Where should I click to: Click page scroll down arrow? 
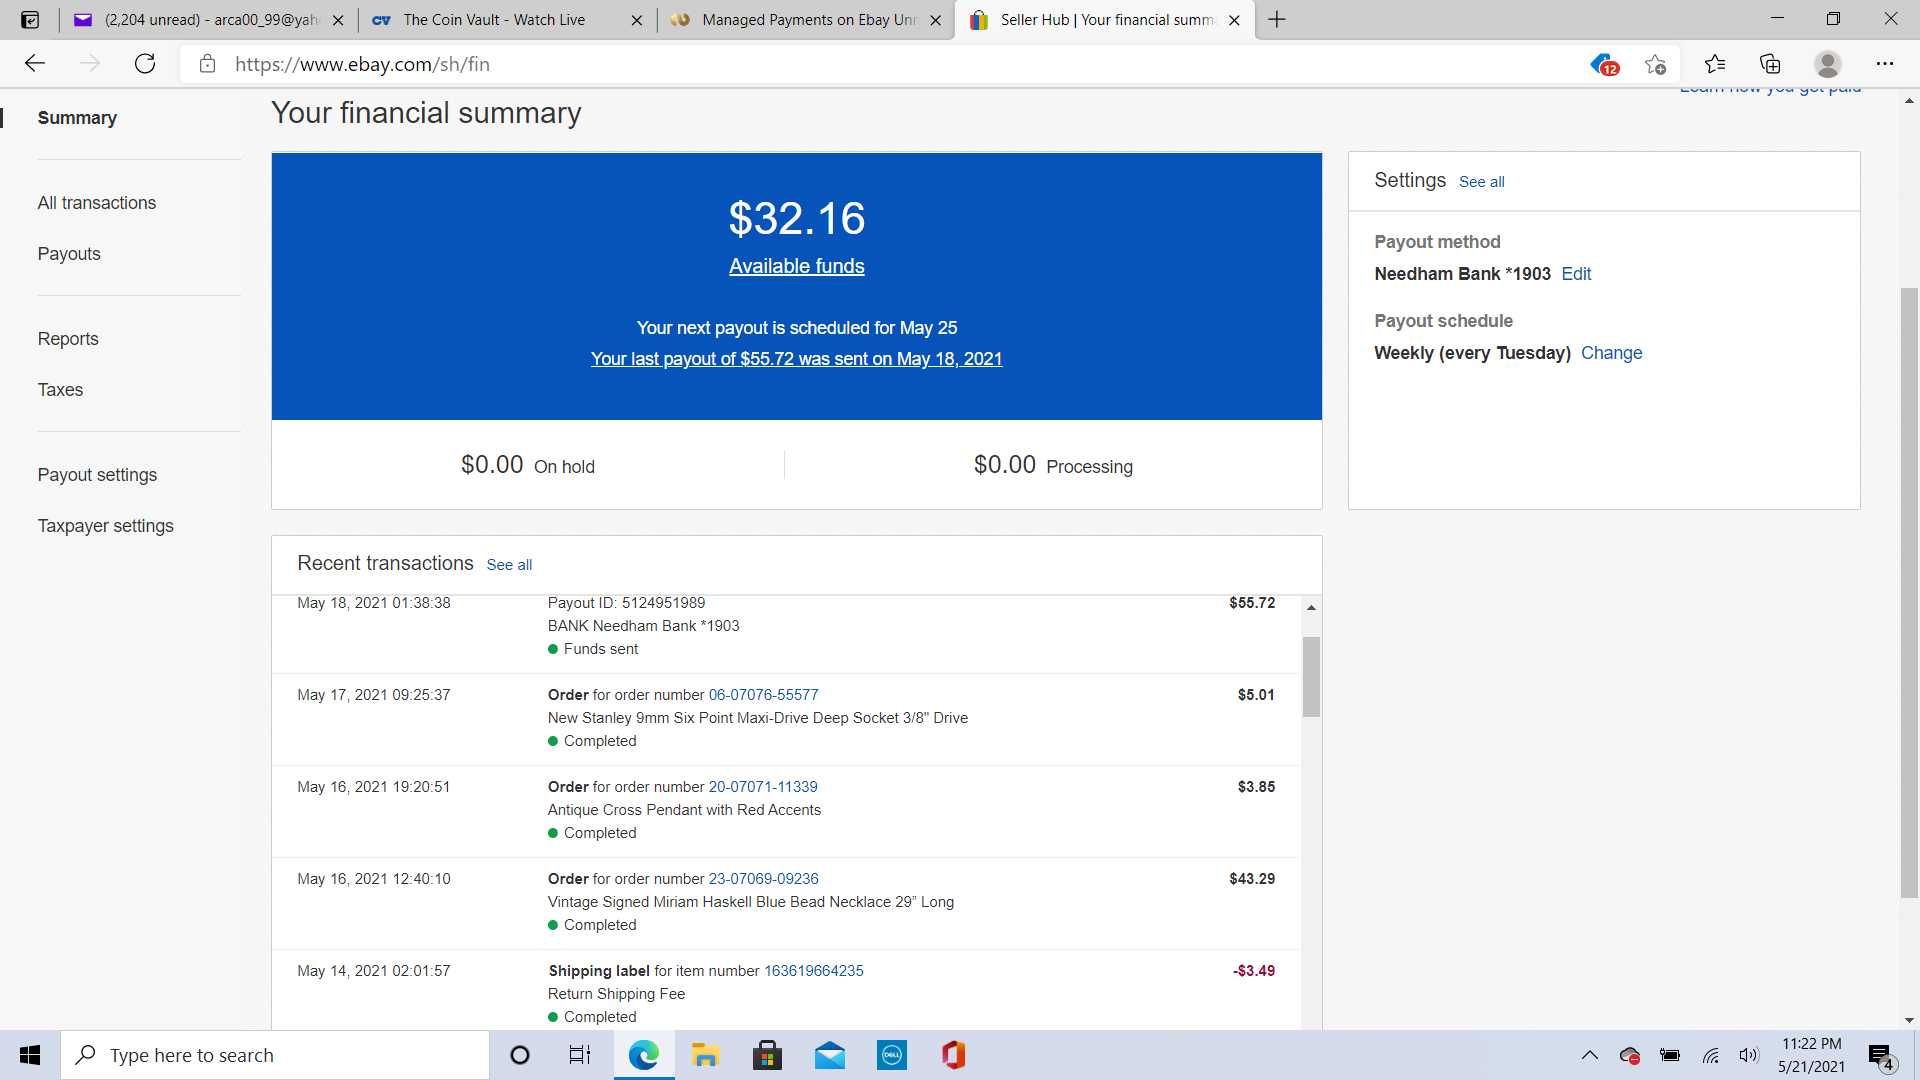(x=1909, y=1021)
